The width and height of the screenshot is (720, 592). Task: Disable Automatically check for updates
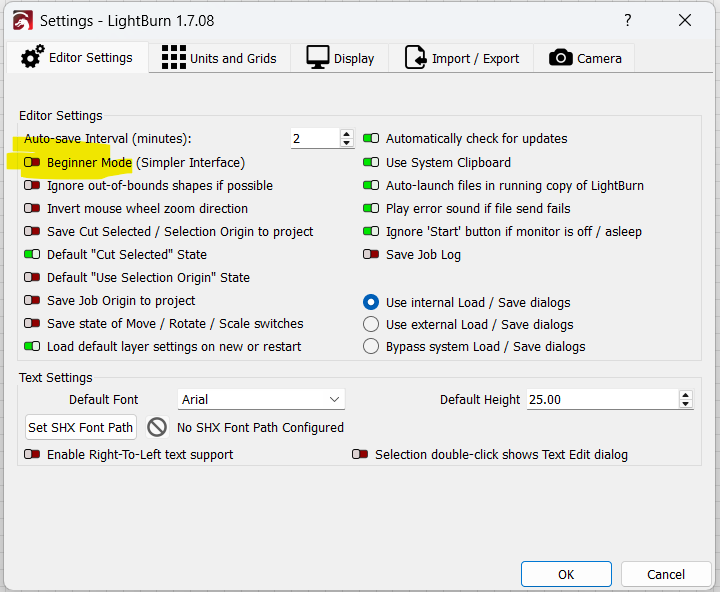(371, 138)
